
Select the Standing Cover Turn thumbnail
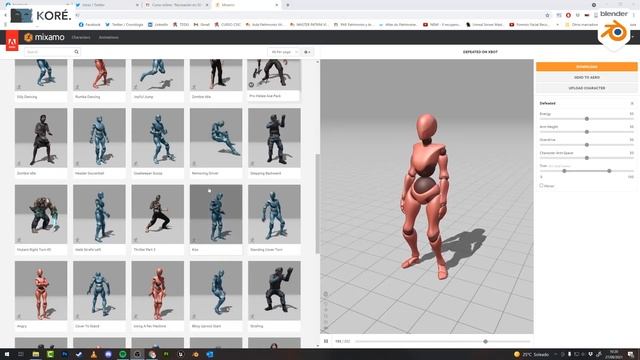coord(274,214)
